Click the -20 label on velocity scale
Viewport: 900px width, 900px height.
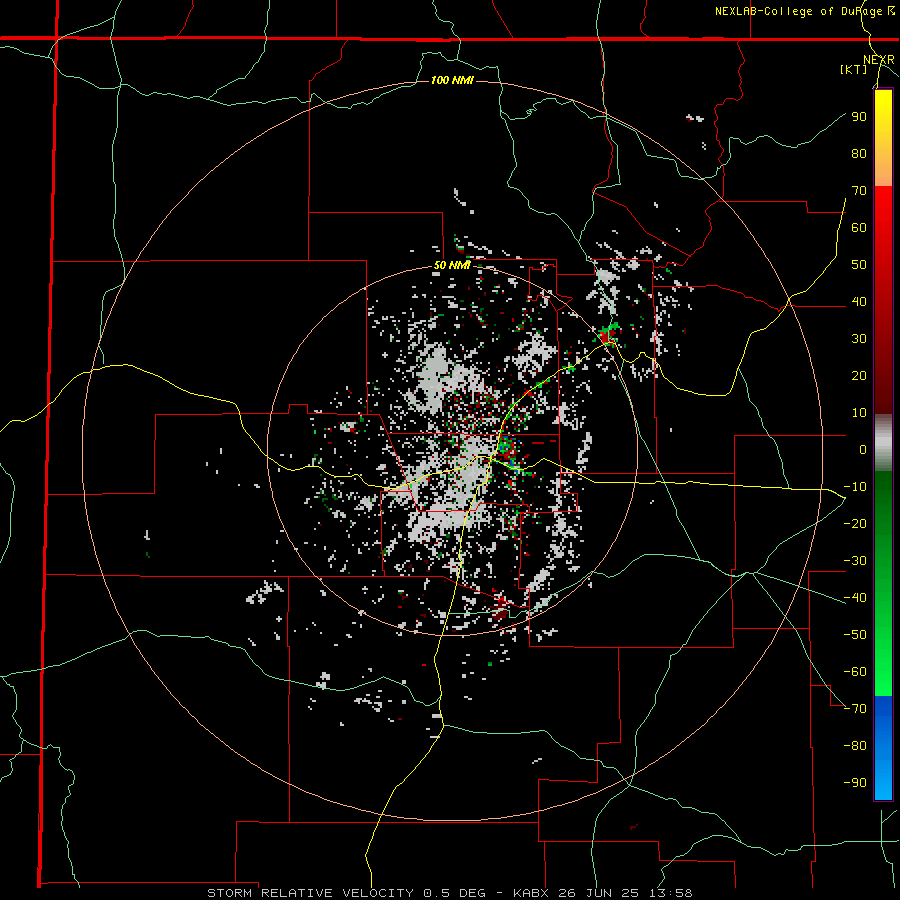click(x=855, y=523)
